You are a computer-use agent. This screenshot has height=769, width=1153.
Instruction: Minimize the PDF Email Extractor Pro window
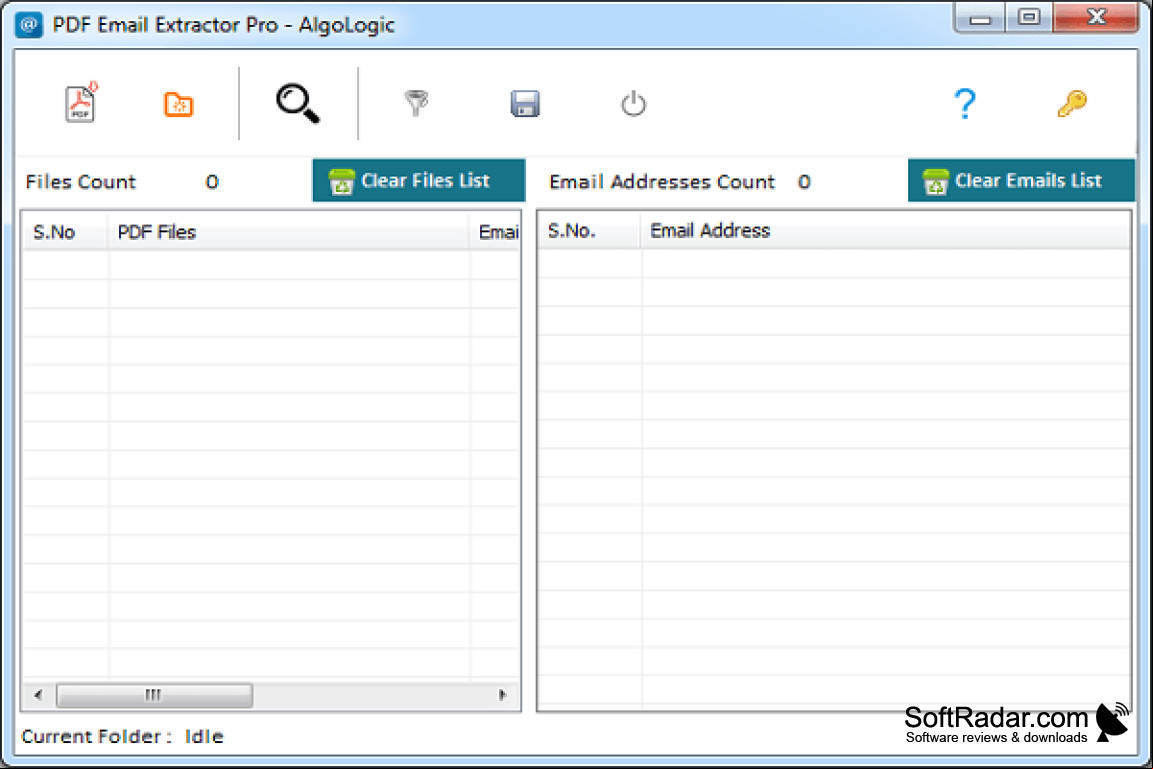point(979,18)
